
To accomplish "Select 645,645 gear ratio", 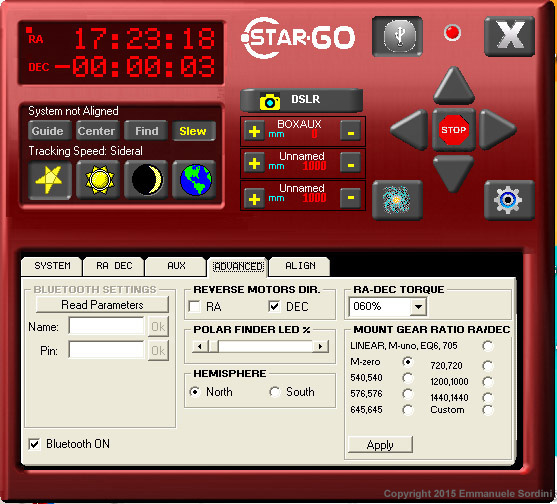I will (x=408, y=410).
